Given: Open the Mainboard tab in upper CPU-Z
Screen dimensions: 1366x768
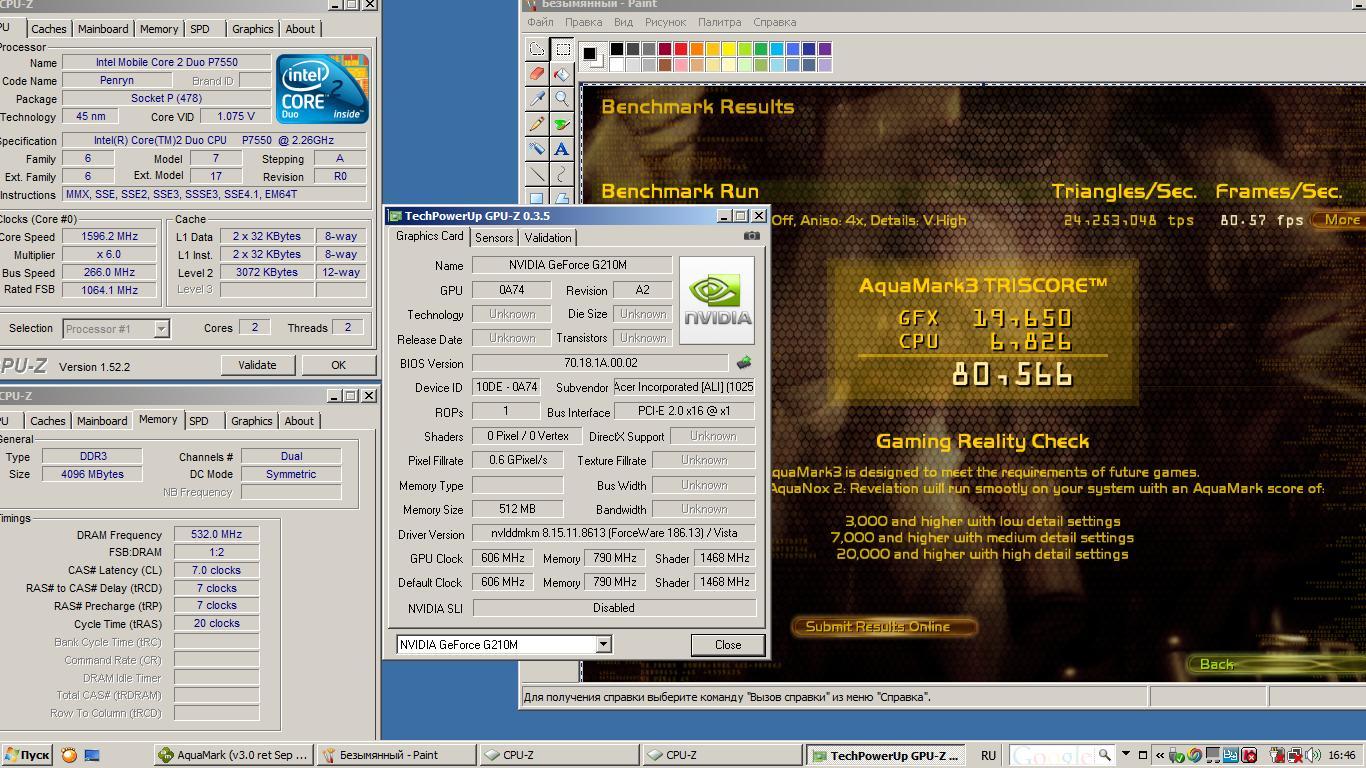Looking at the screenshot, I should tap(103, 29).
